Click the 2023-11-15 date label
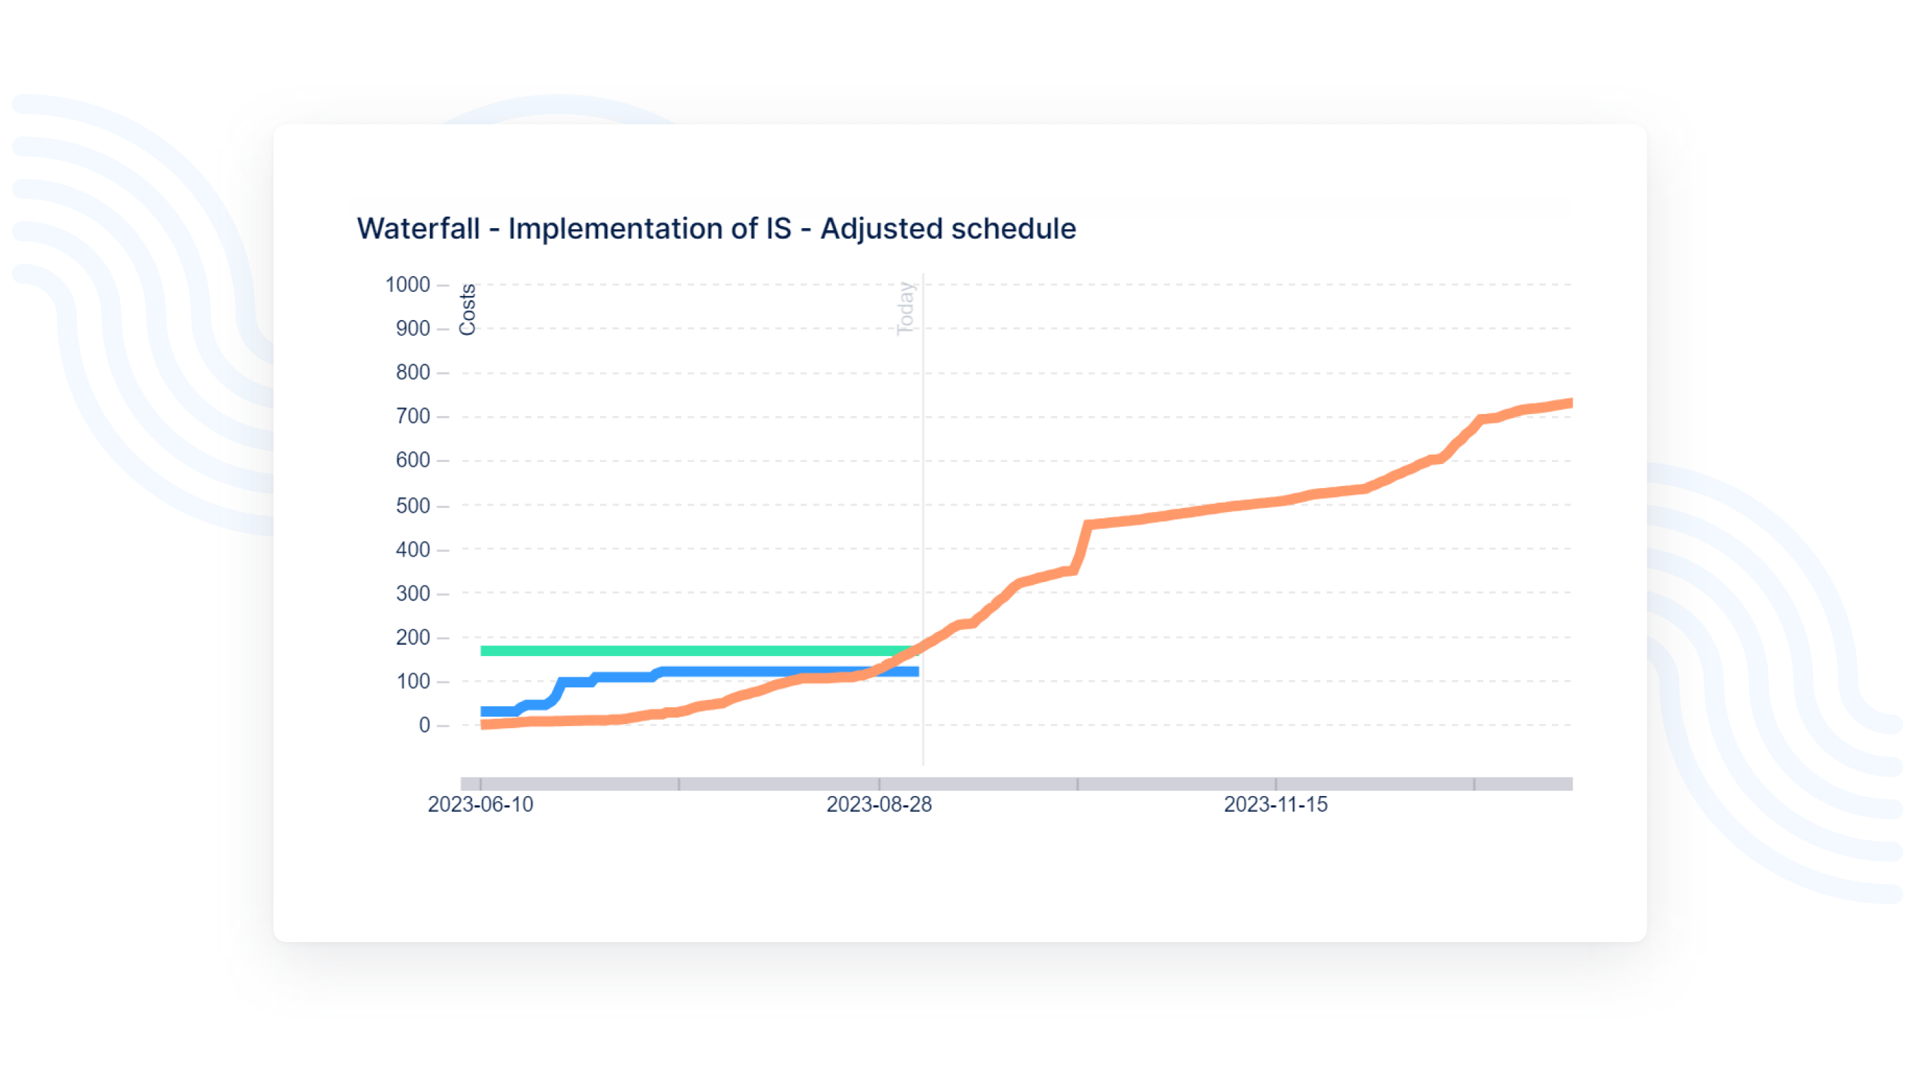The width and height of the screenshot is (1920, 1076). click(1275, 805)
